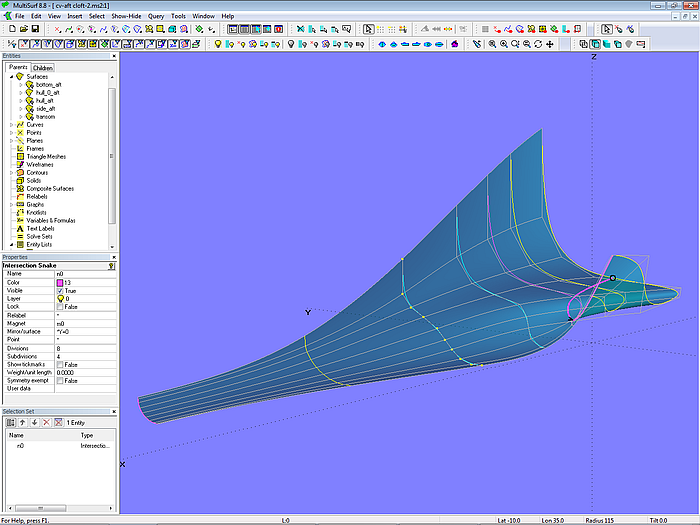
Task: Toggle the Visible checkbox in Properties
Action: point(60,290)
